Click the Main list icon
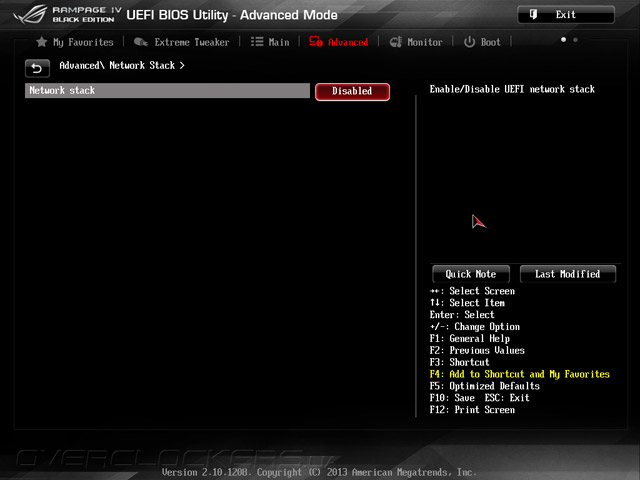The width and height of the screenshot is (640, 480). pyautogui.click(x=257, y=42)
